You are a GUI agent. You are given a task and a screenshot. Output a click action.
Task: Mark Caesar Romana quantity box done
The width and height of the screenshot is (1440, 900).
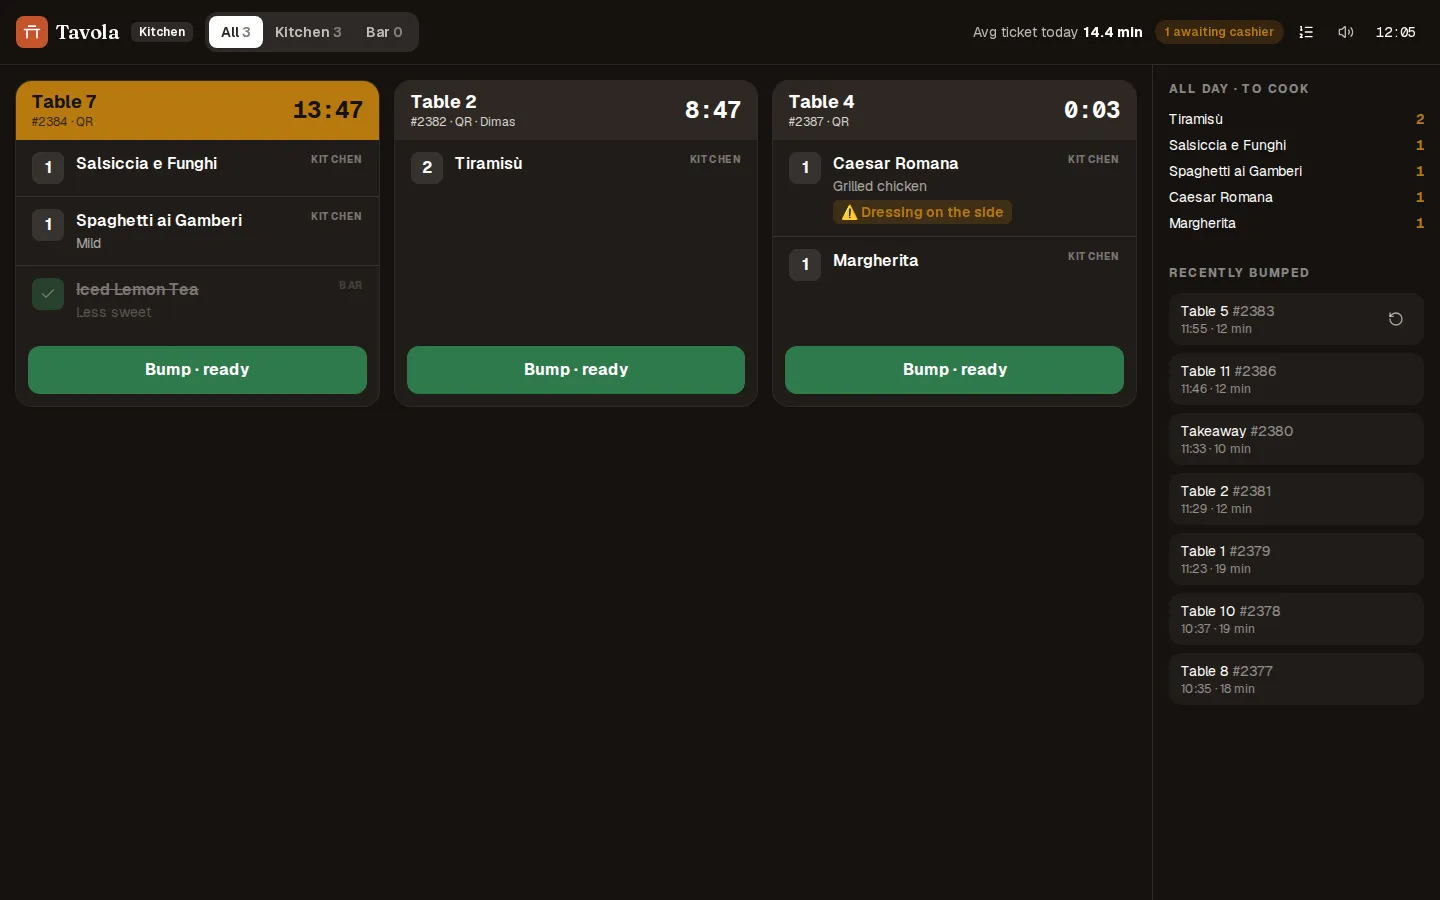[x=805, y=168]
